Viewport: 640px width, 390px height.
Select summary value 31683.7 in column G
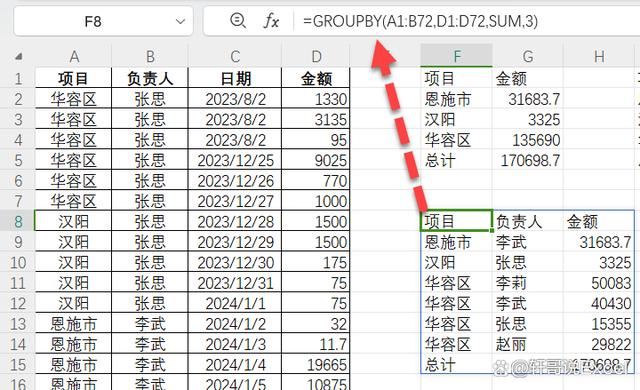528,99
